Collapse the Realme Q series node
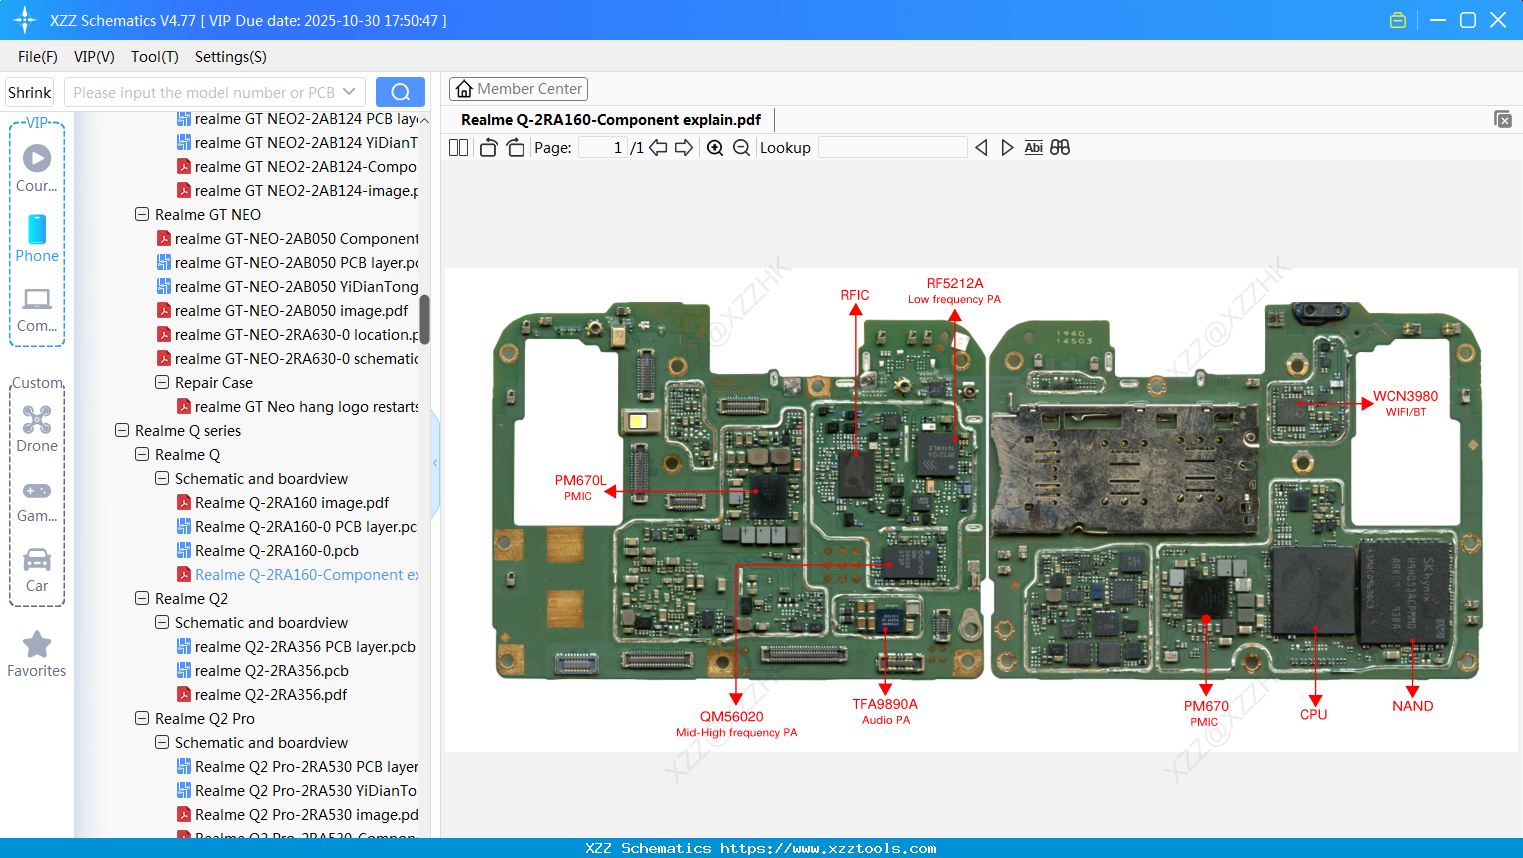 click(122, 431)
